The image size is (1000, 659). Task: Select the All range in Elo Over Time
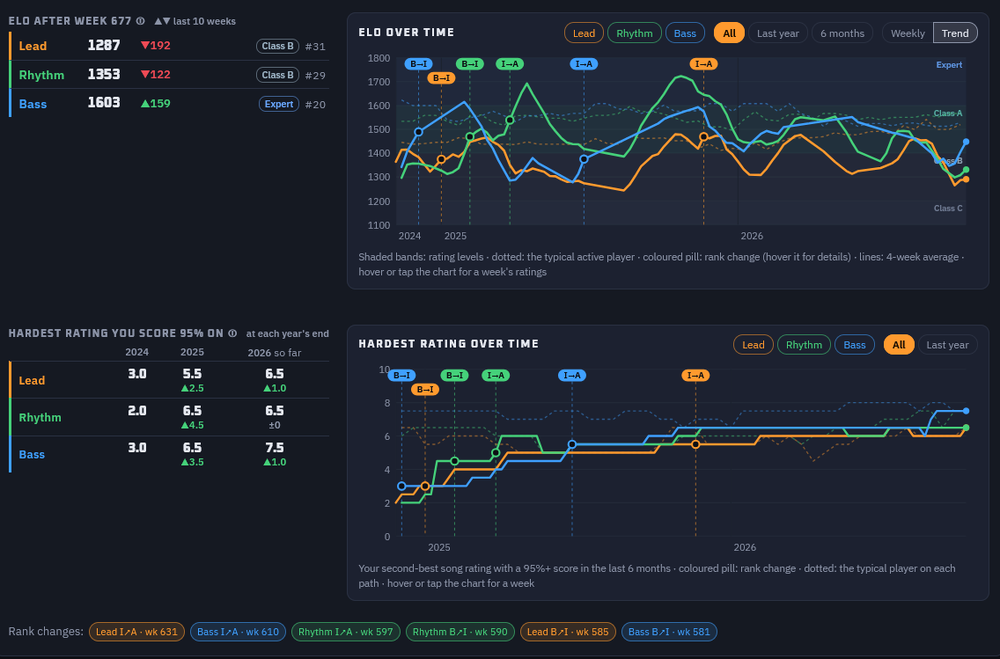point(729,33)
